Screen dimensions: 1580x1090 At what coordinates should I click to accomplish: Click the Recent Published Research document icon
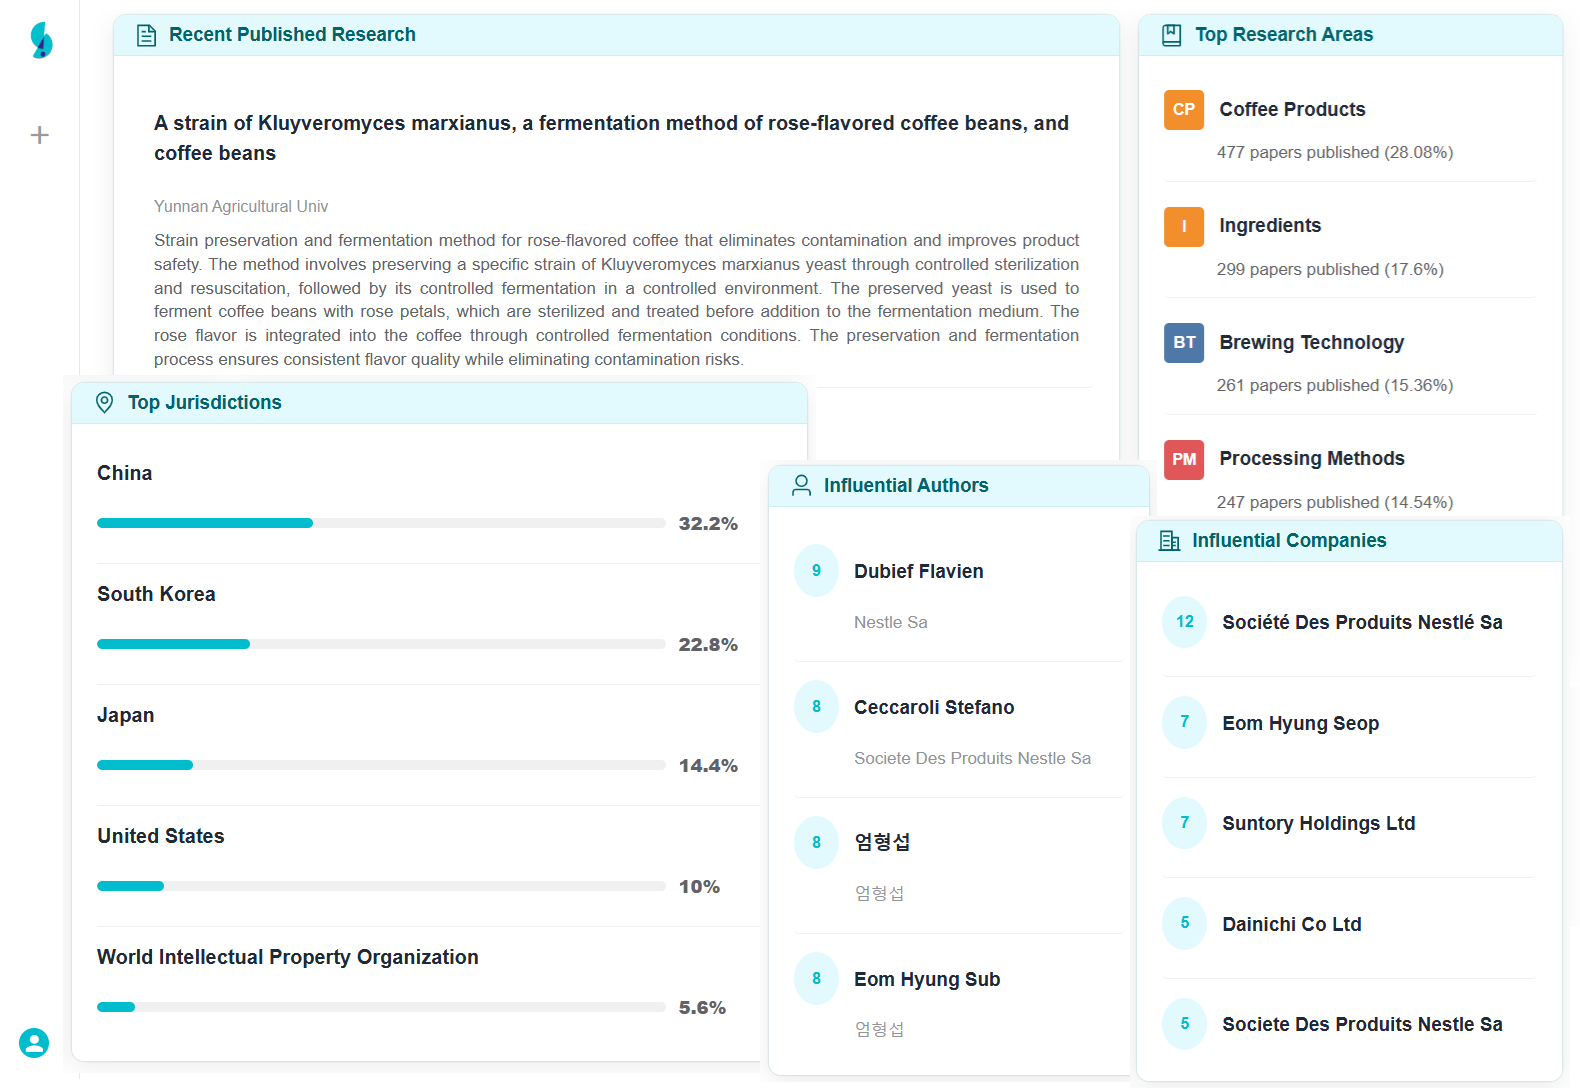coord(146,36)
